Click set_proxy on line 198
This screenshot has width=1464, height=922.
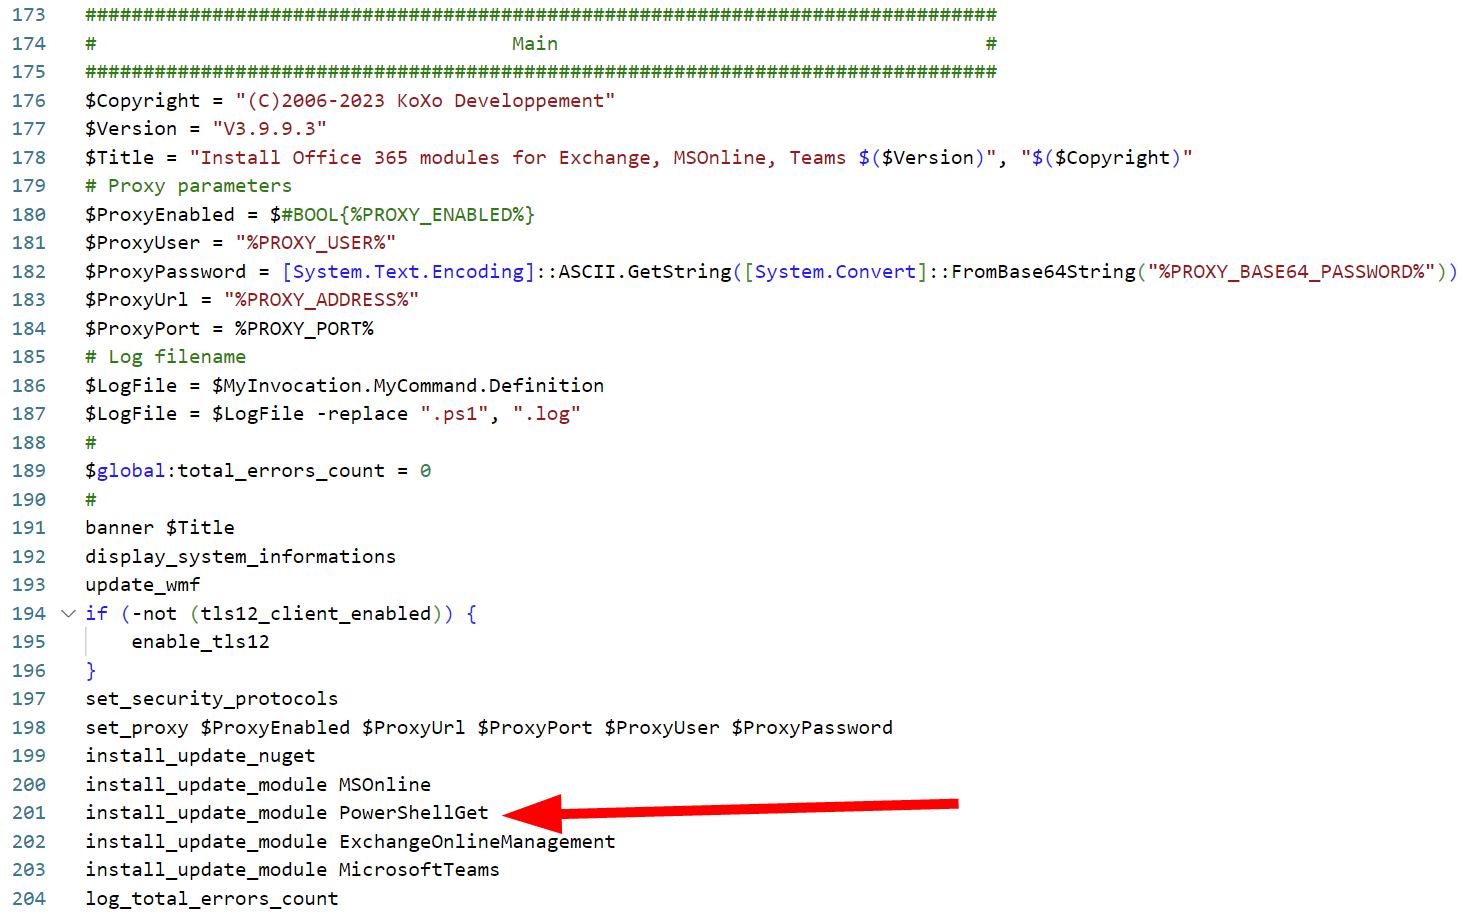137,727
